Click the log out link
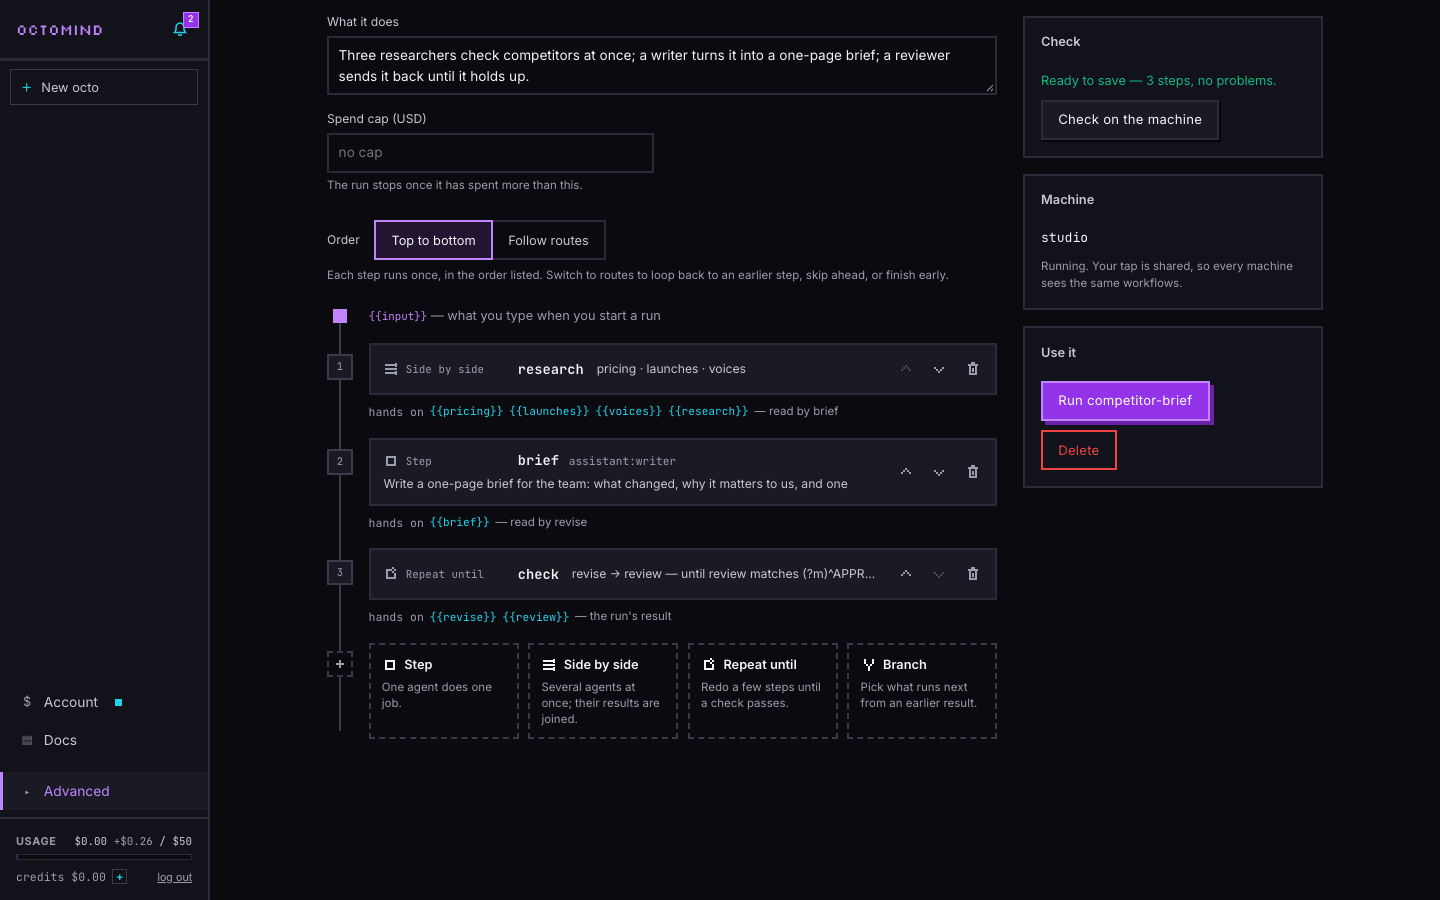Viewport: 1440px width, 900px height. [x=174, y=877]
